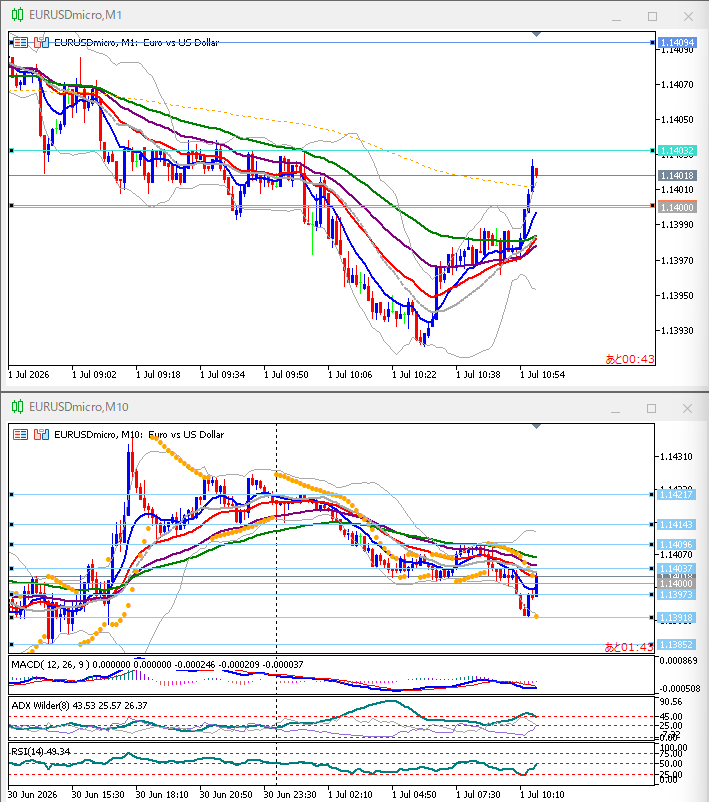709x802 pixels.
Task: Click the 1.13973 level label in M10 chart
Action: [x=676, y=594]
